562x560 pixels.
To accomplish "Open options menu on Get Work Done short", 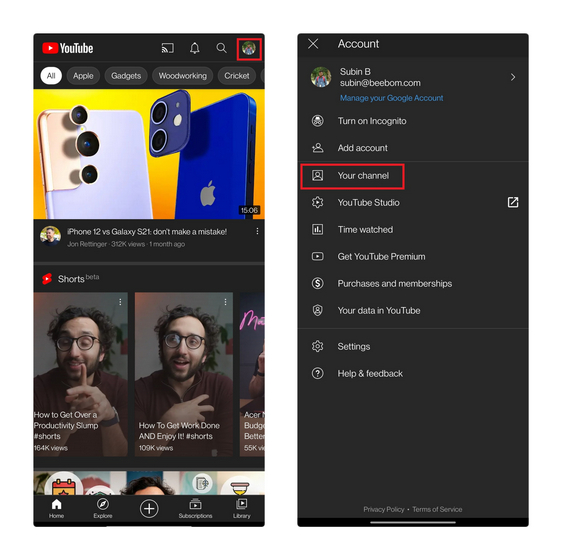I will (x=225, y=302).
